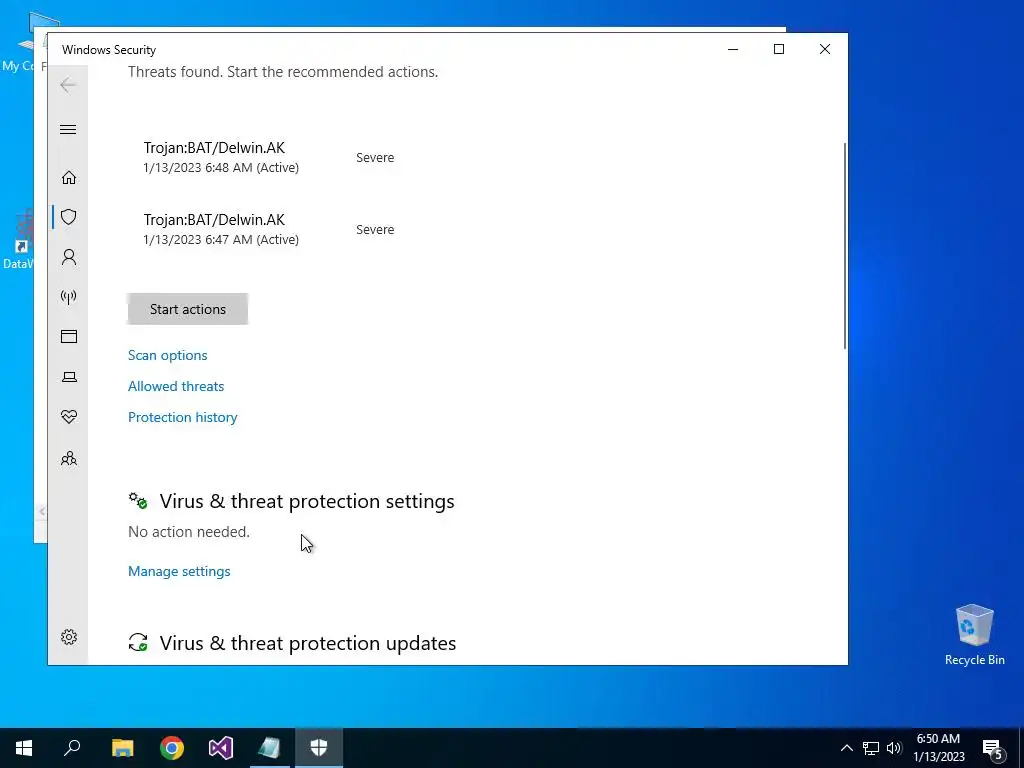
Task: Click the vertical scrollbar of Windows Security
Action: 845,245
